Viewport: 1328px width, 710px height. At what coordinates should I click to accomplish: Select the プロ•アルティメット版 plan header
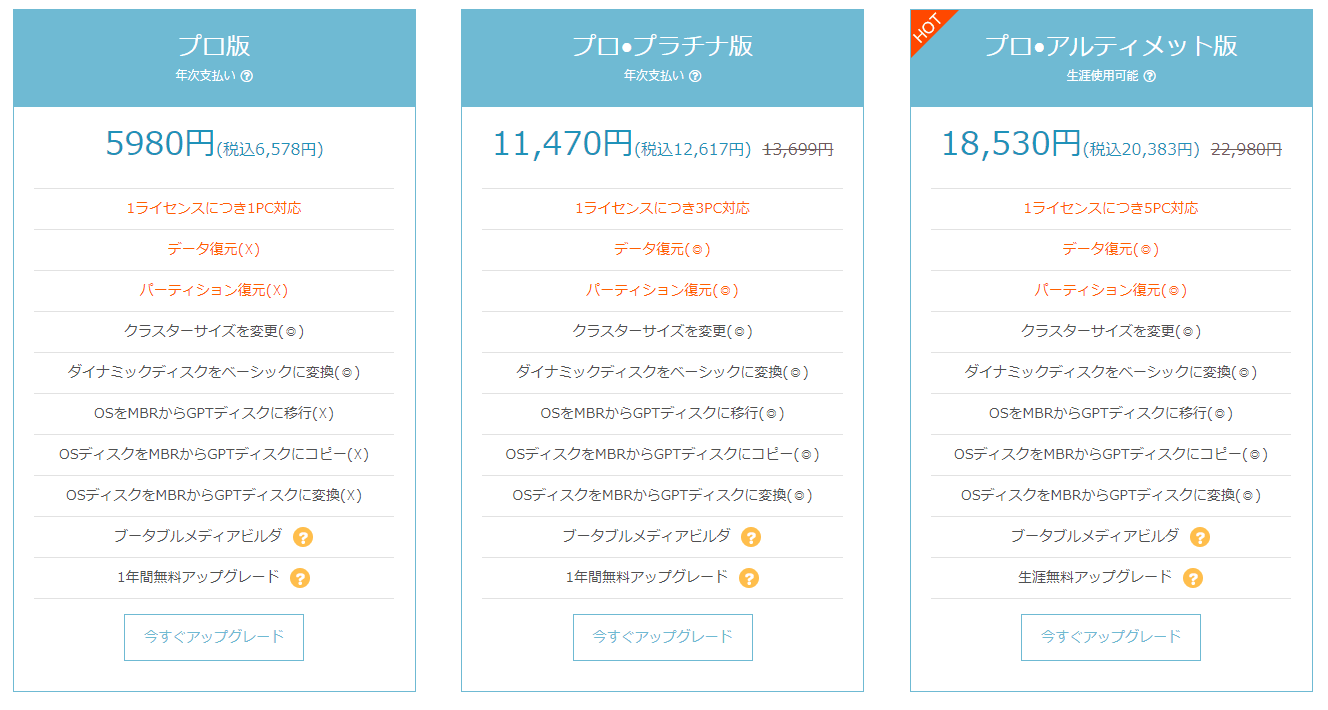[1110, 46]
